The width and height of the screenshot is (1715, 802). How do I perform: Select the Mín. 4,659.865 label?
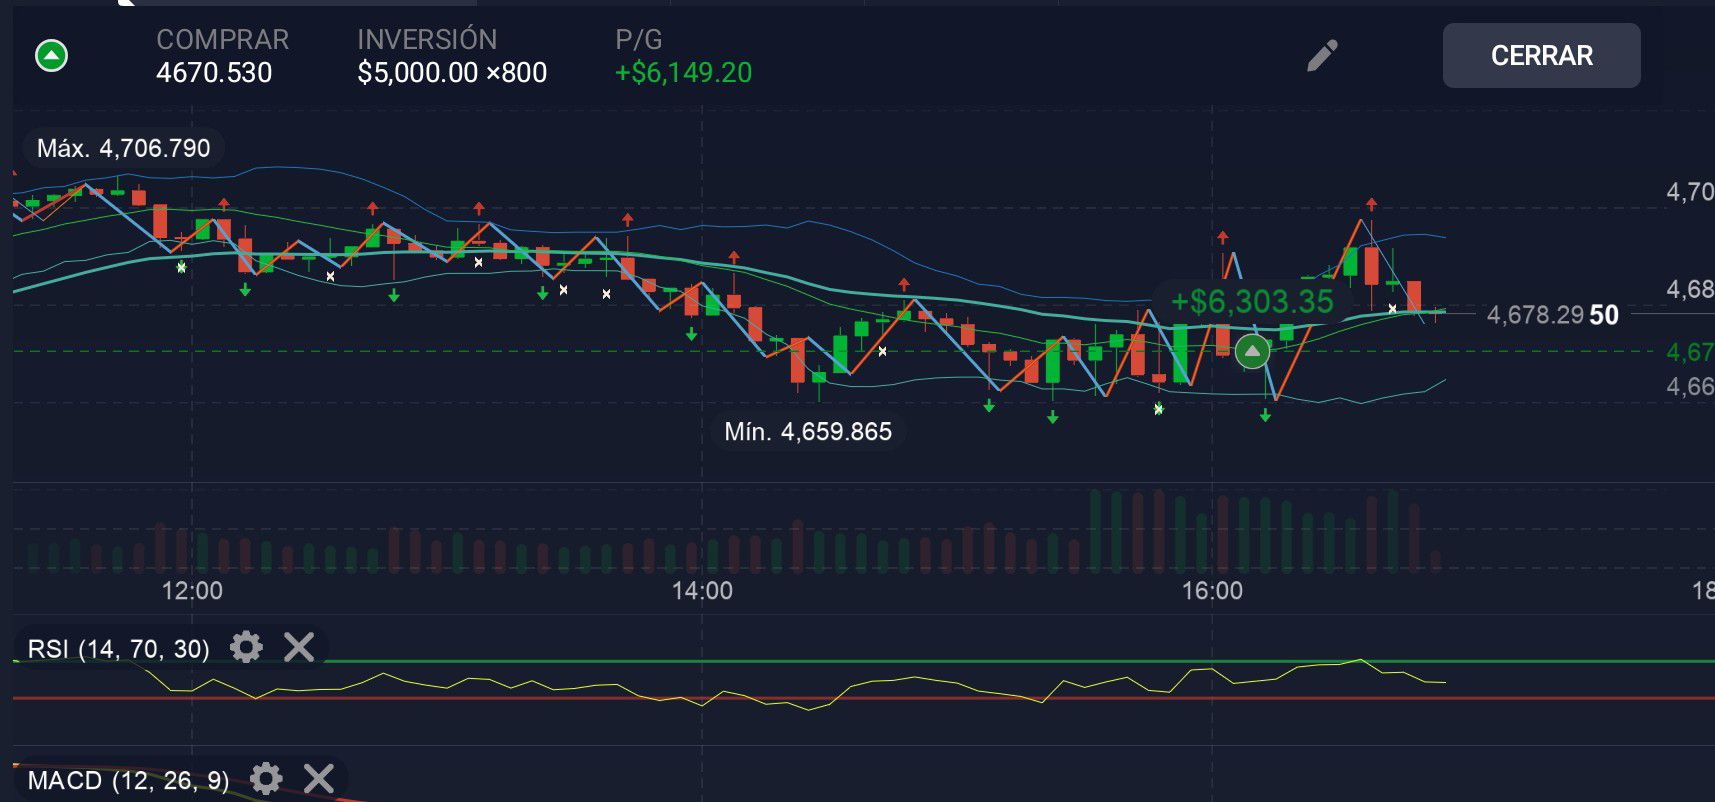[808, 432]
